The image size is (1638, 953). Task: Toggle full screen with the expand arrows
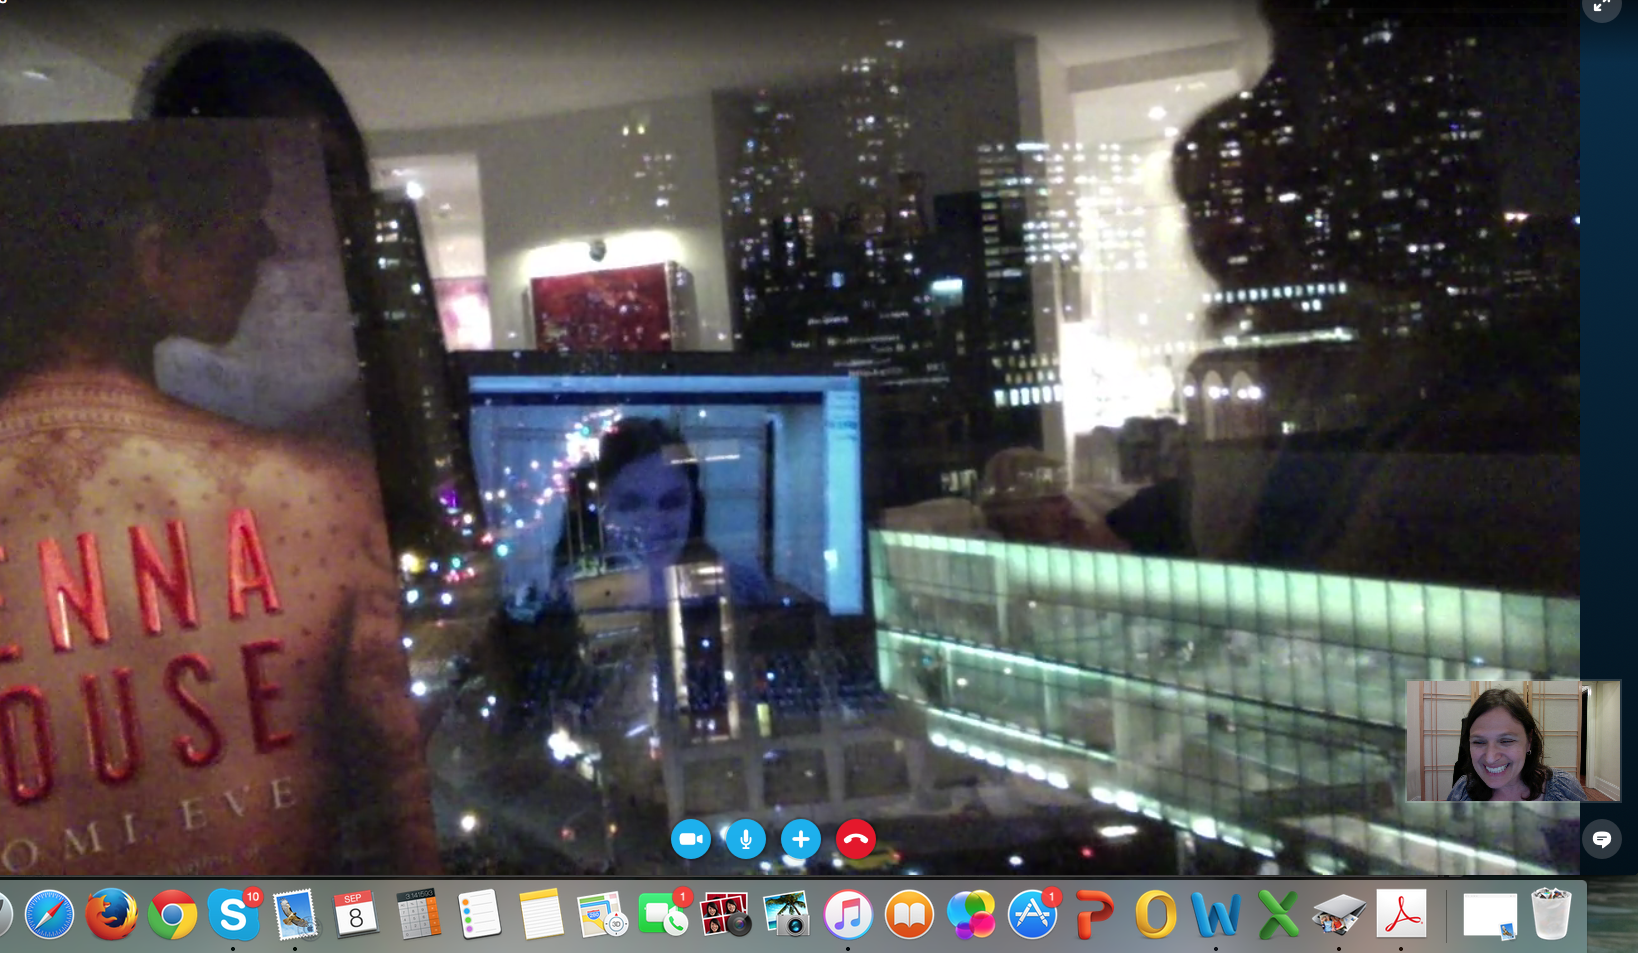(1601, 7)
